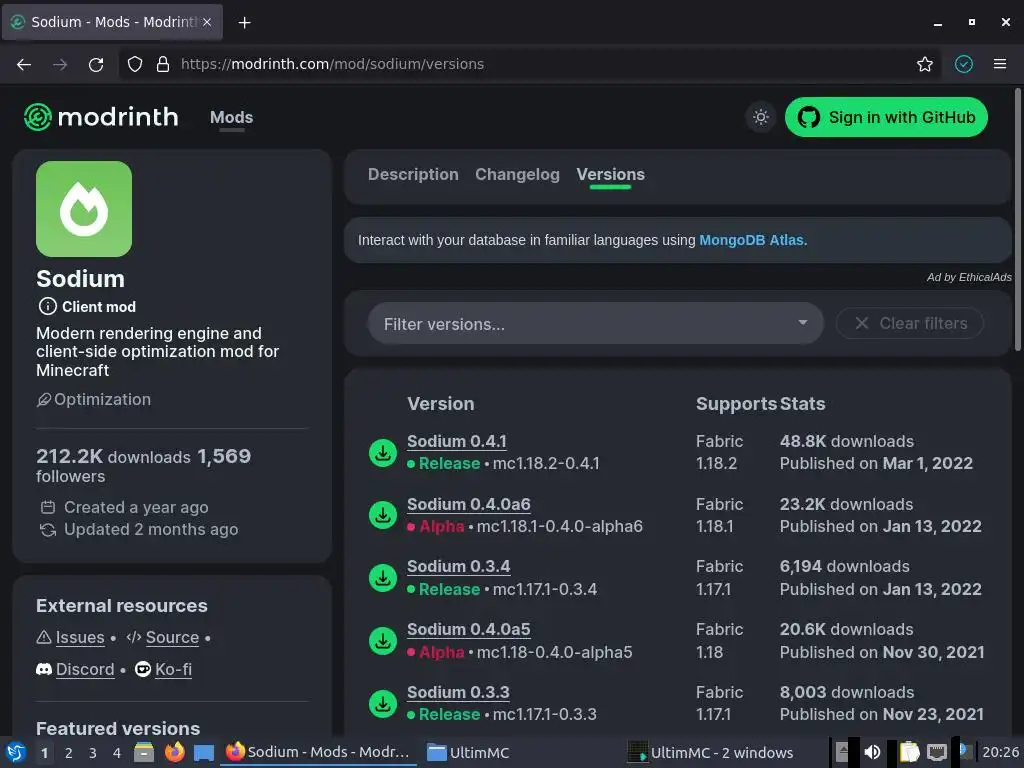Click the Clear filters button
The image size is (1024, 768).
910,323
